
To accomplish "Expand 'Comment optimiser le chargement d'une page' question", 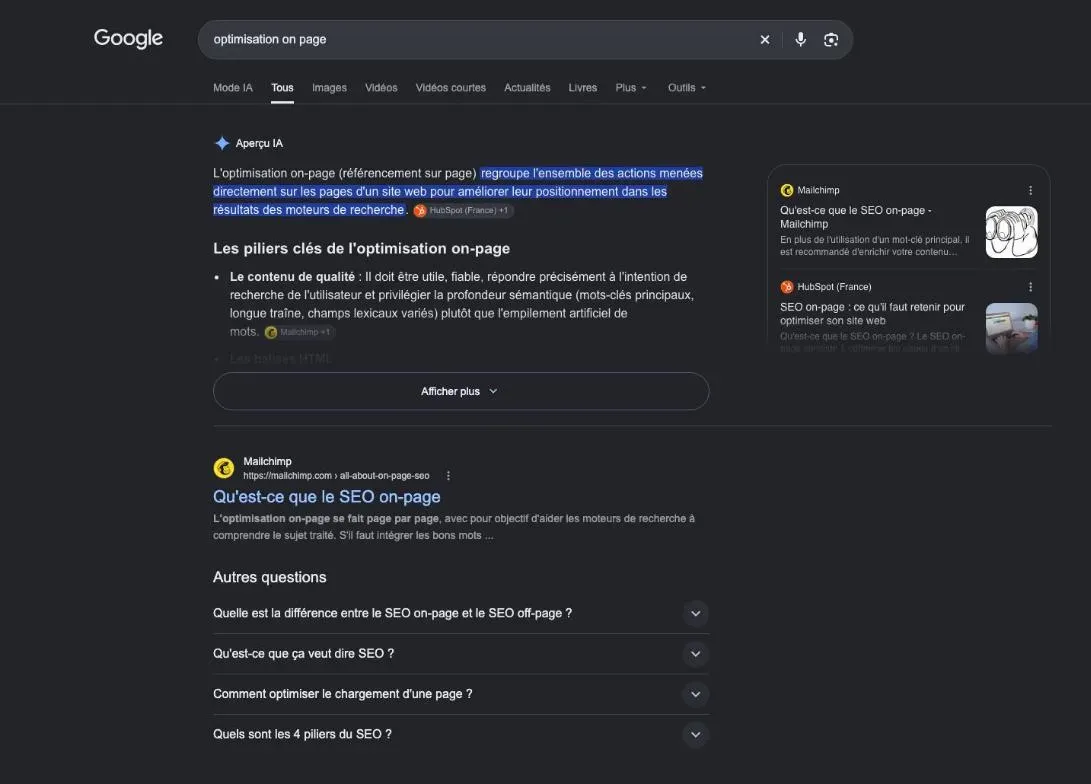I will (461, 694).
